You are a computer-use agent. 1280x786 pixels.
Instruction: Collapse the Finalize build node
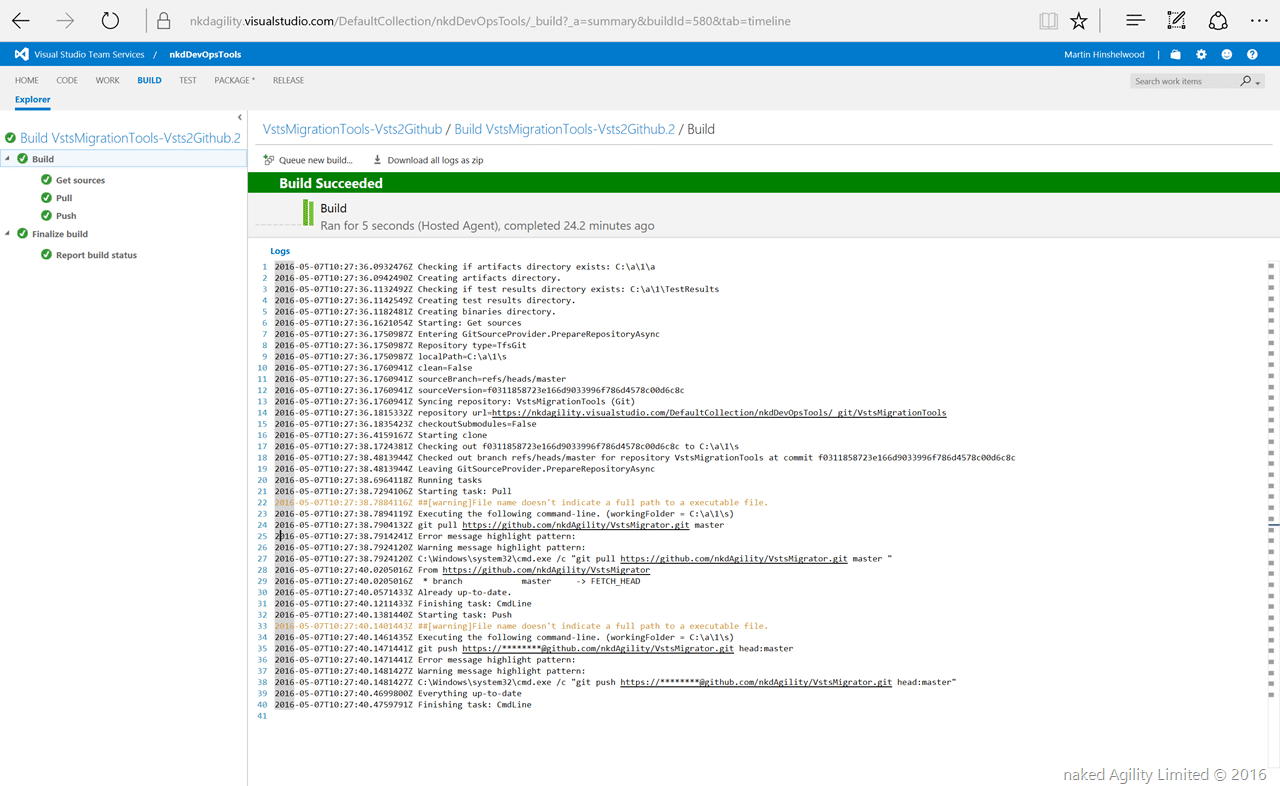[x=8, y=234]
